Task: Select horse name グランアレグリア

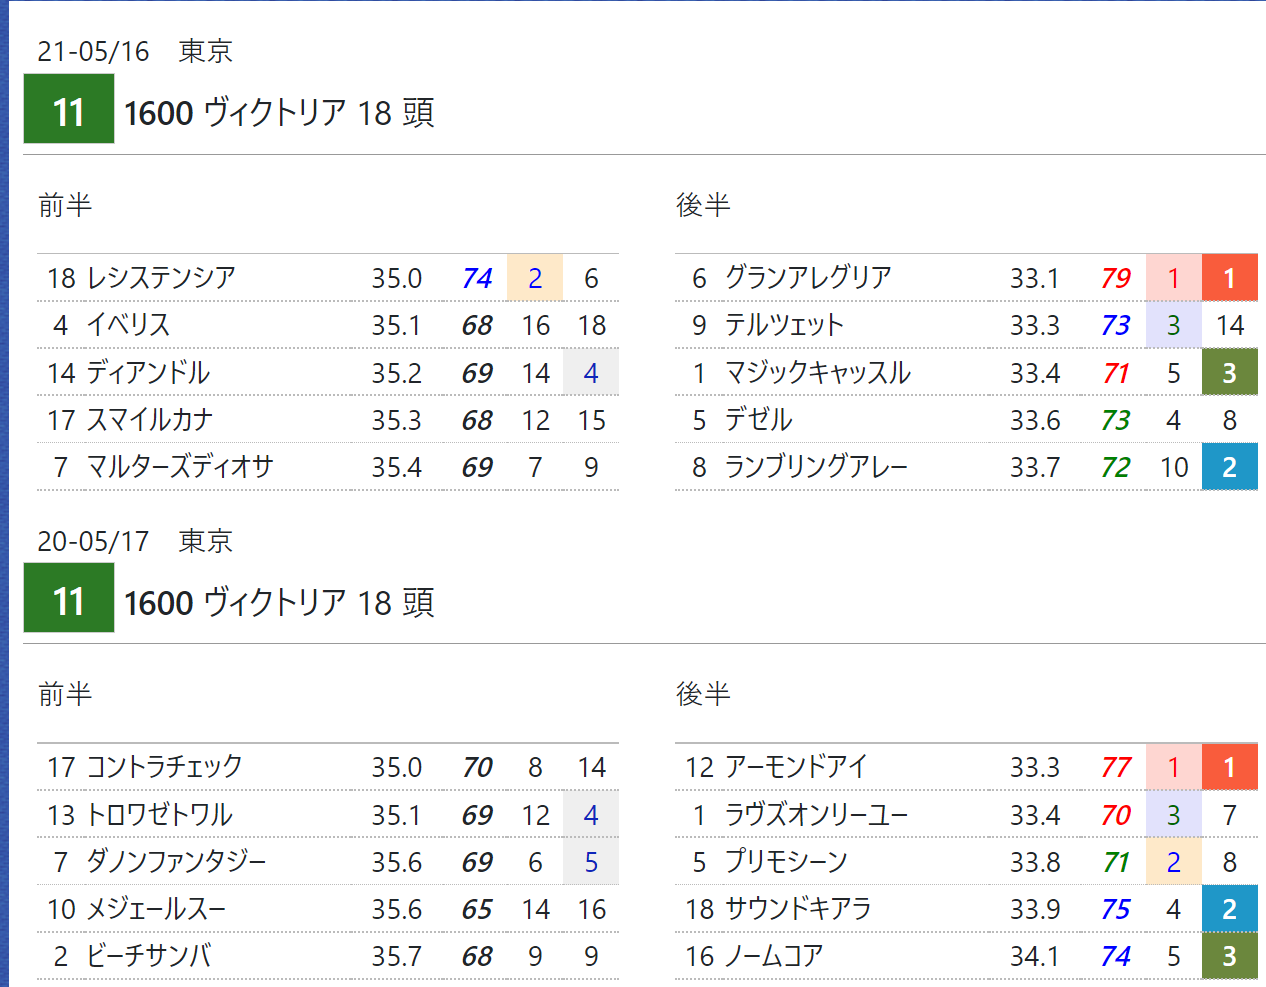Action: 807,278
